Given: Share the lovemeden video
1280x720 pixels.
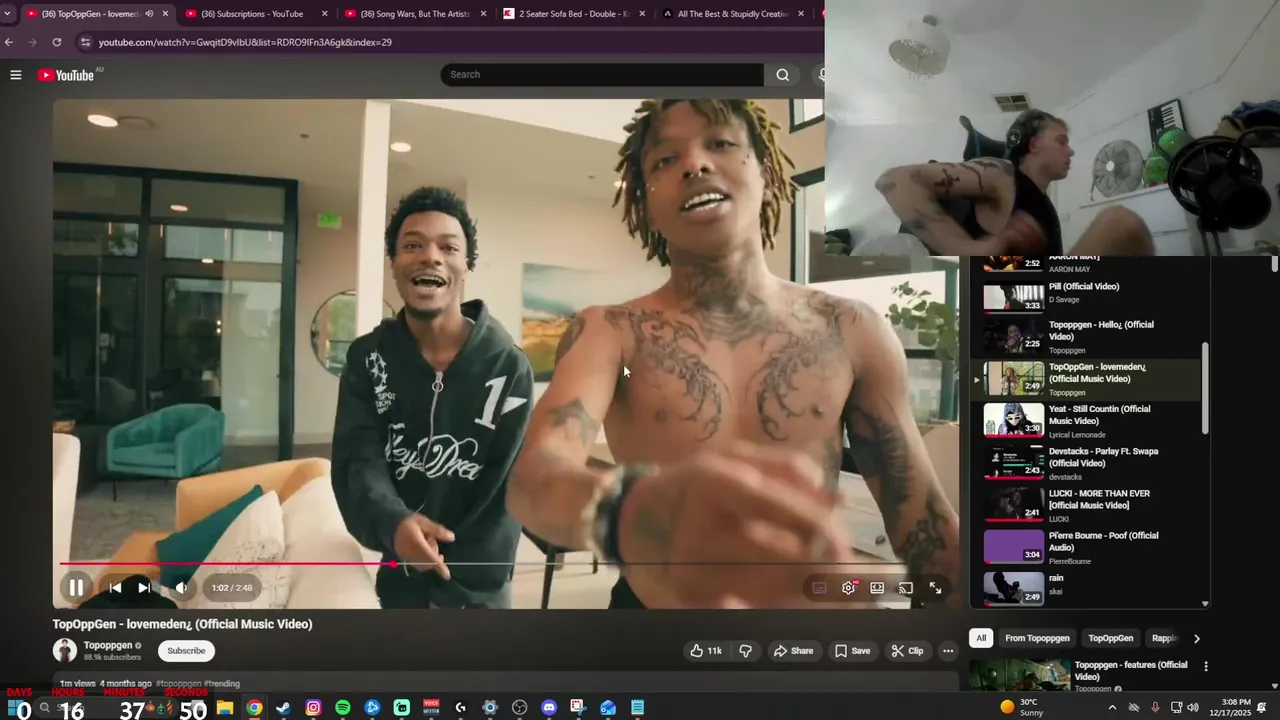Looking at the screenshot, I should 794,651.
